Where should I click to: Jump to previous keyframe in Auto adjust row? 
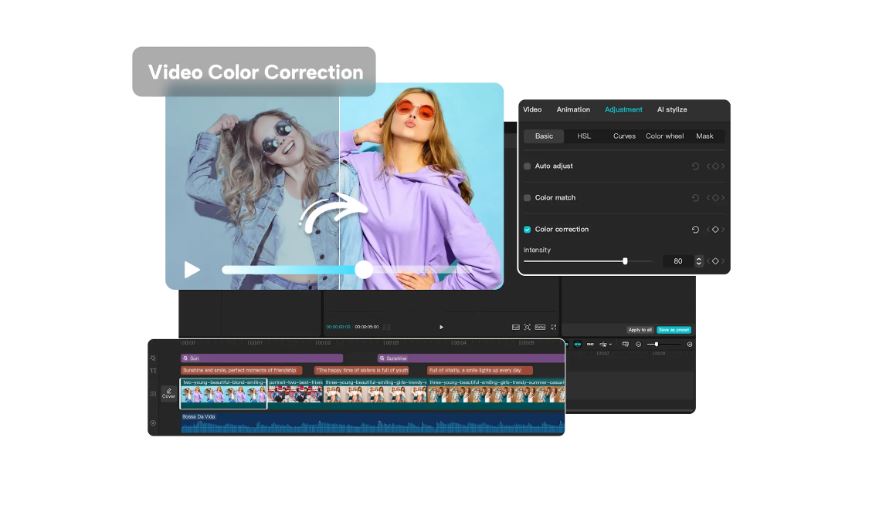pos(708,166)
